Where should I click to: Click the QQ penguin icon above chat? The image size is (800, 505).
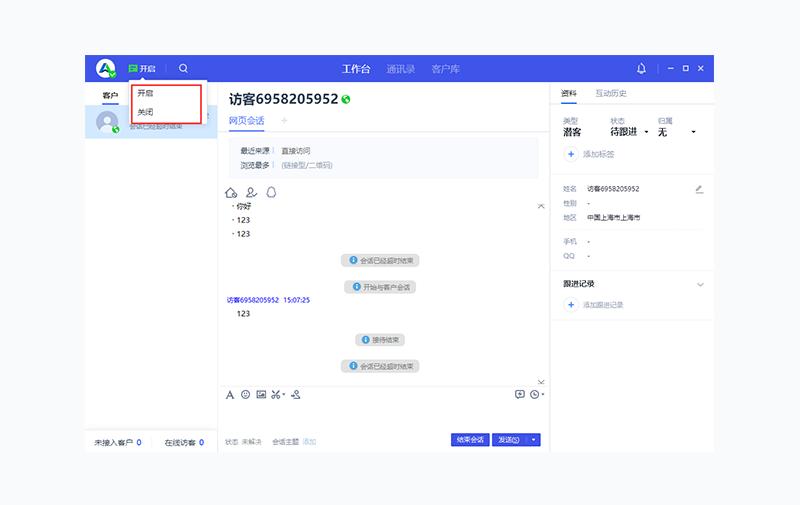pyautogui.click(x=271, y=192)
